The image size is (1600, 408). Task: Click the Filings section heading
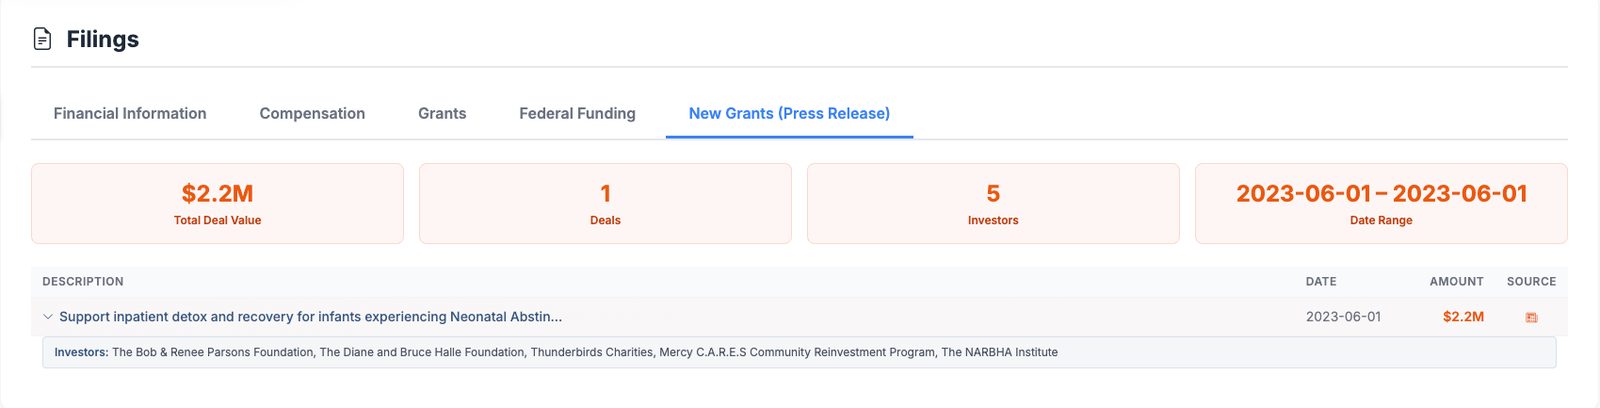(x=102, y=39)
